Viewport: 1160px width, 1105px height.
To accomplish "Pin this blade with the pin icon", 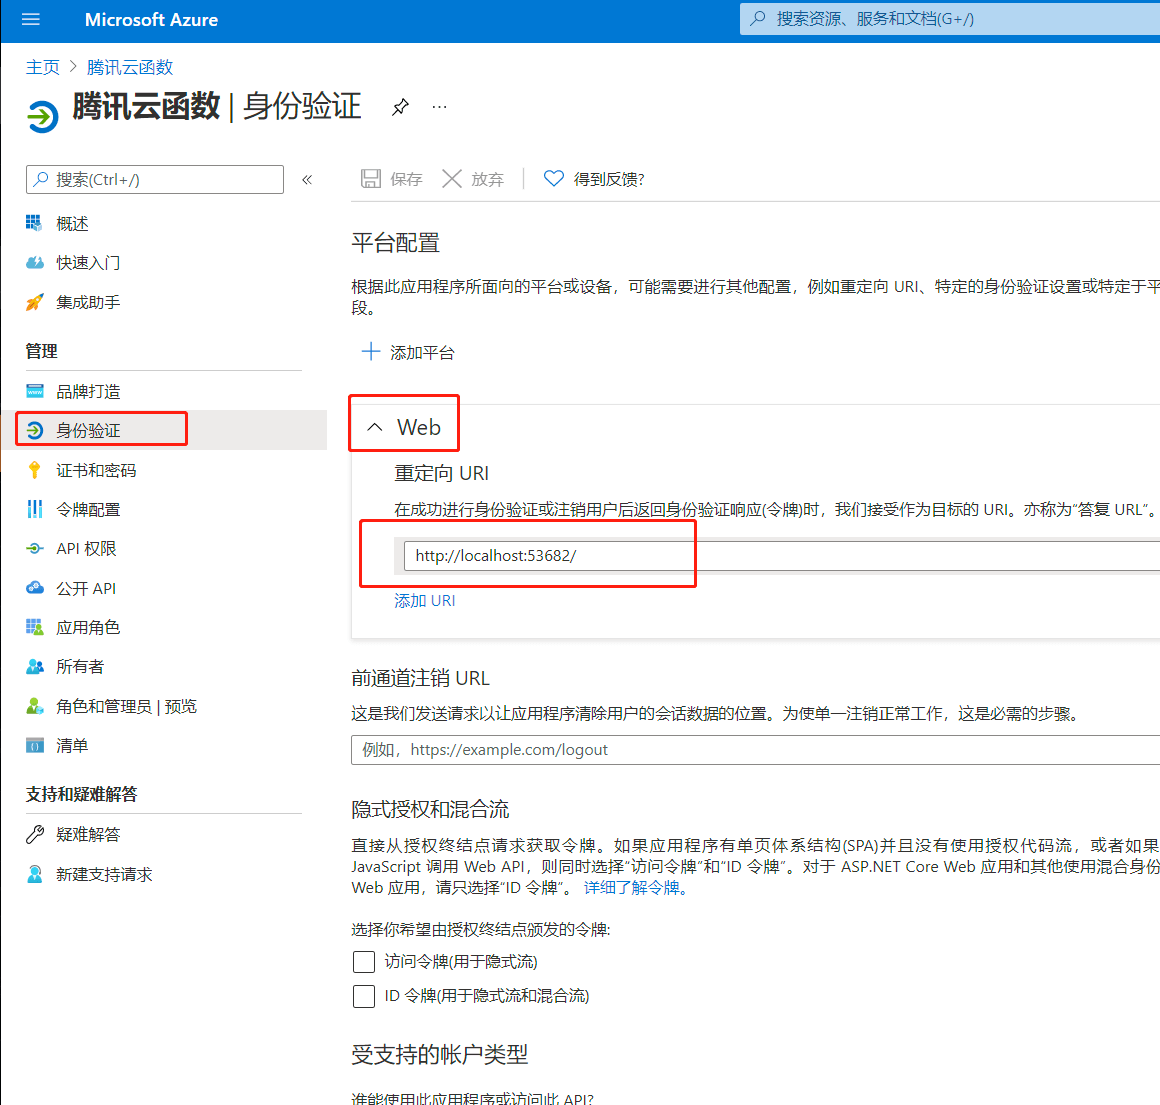I will (x=400, y=107).
